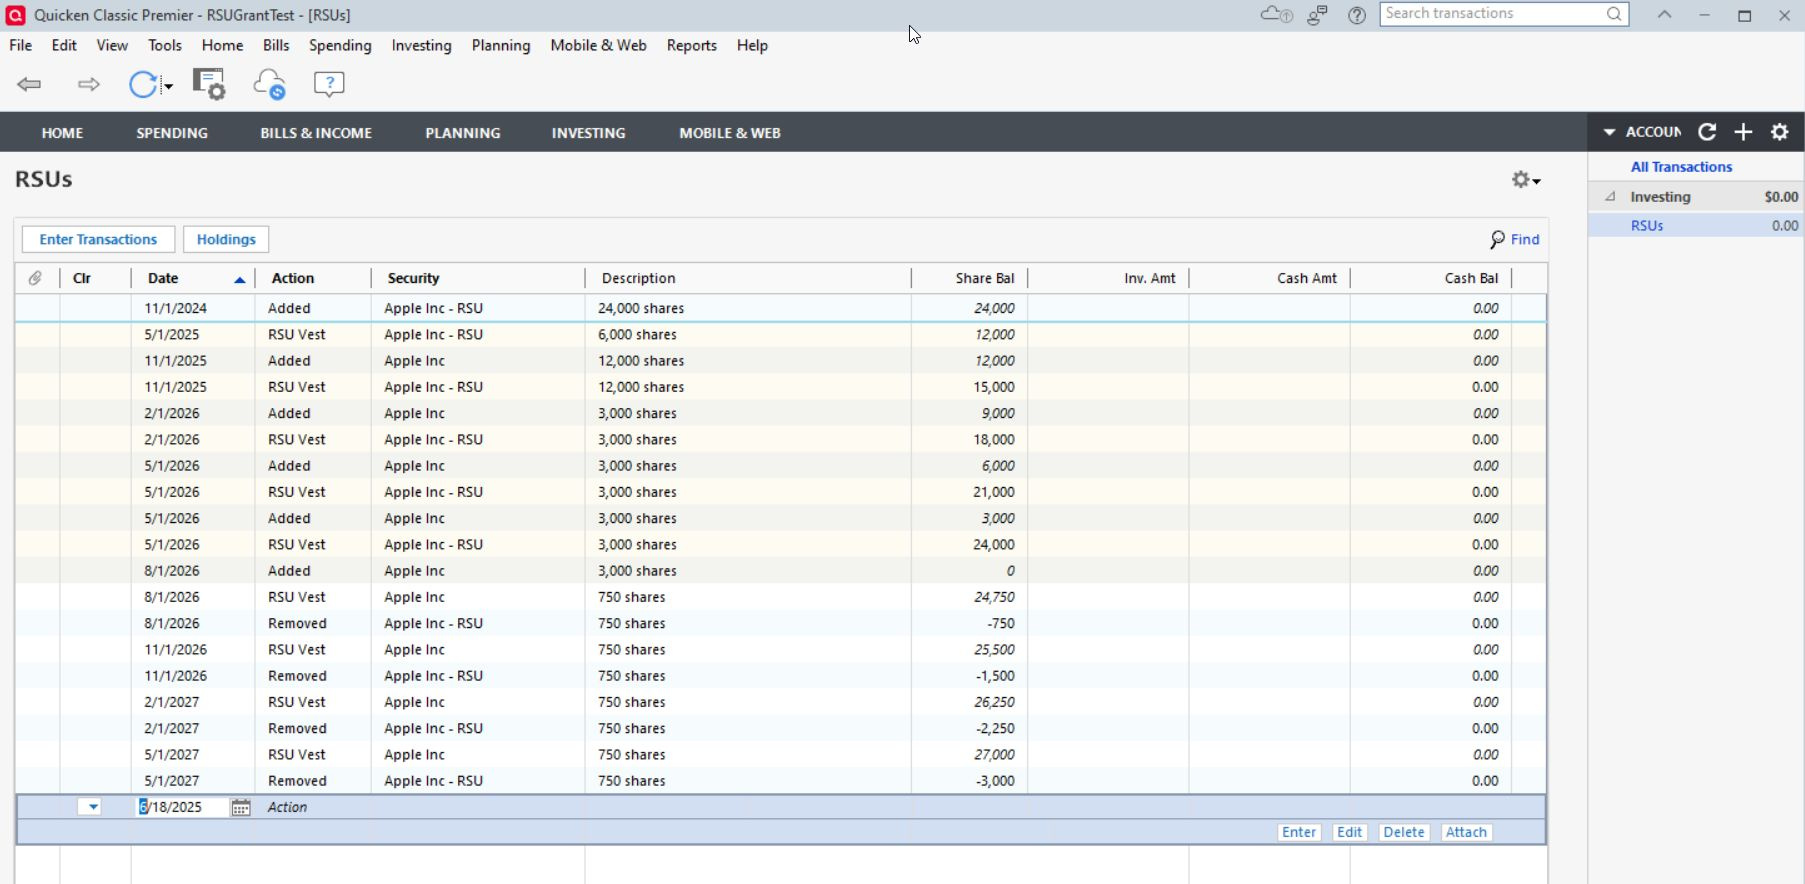
Task: Switch to the PLANNING tab
Action: click(463, 133)
